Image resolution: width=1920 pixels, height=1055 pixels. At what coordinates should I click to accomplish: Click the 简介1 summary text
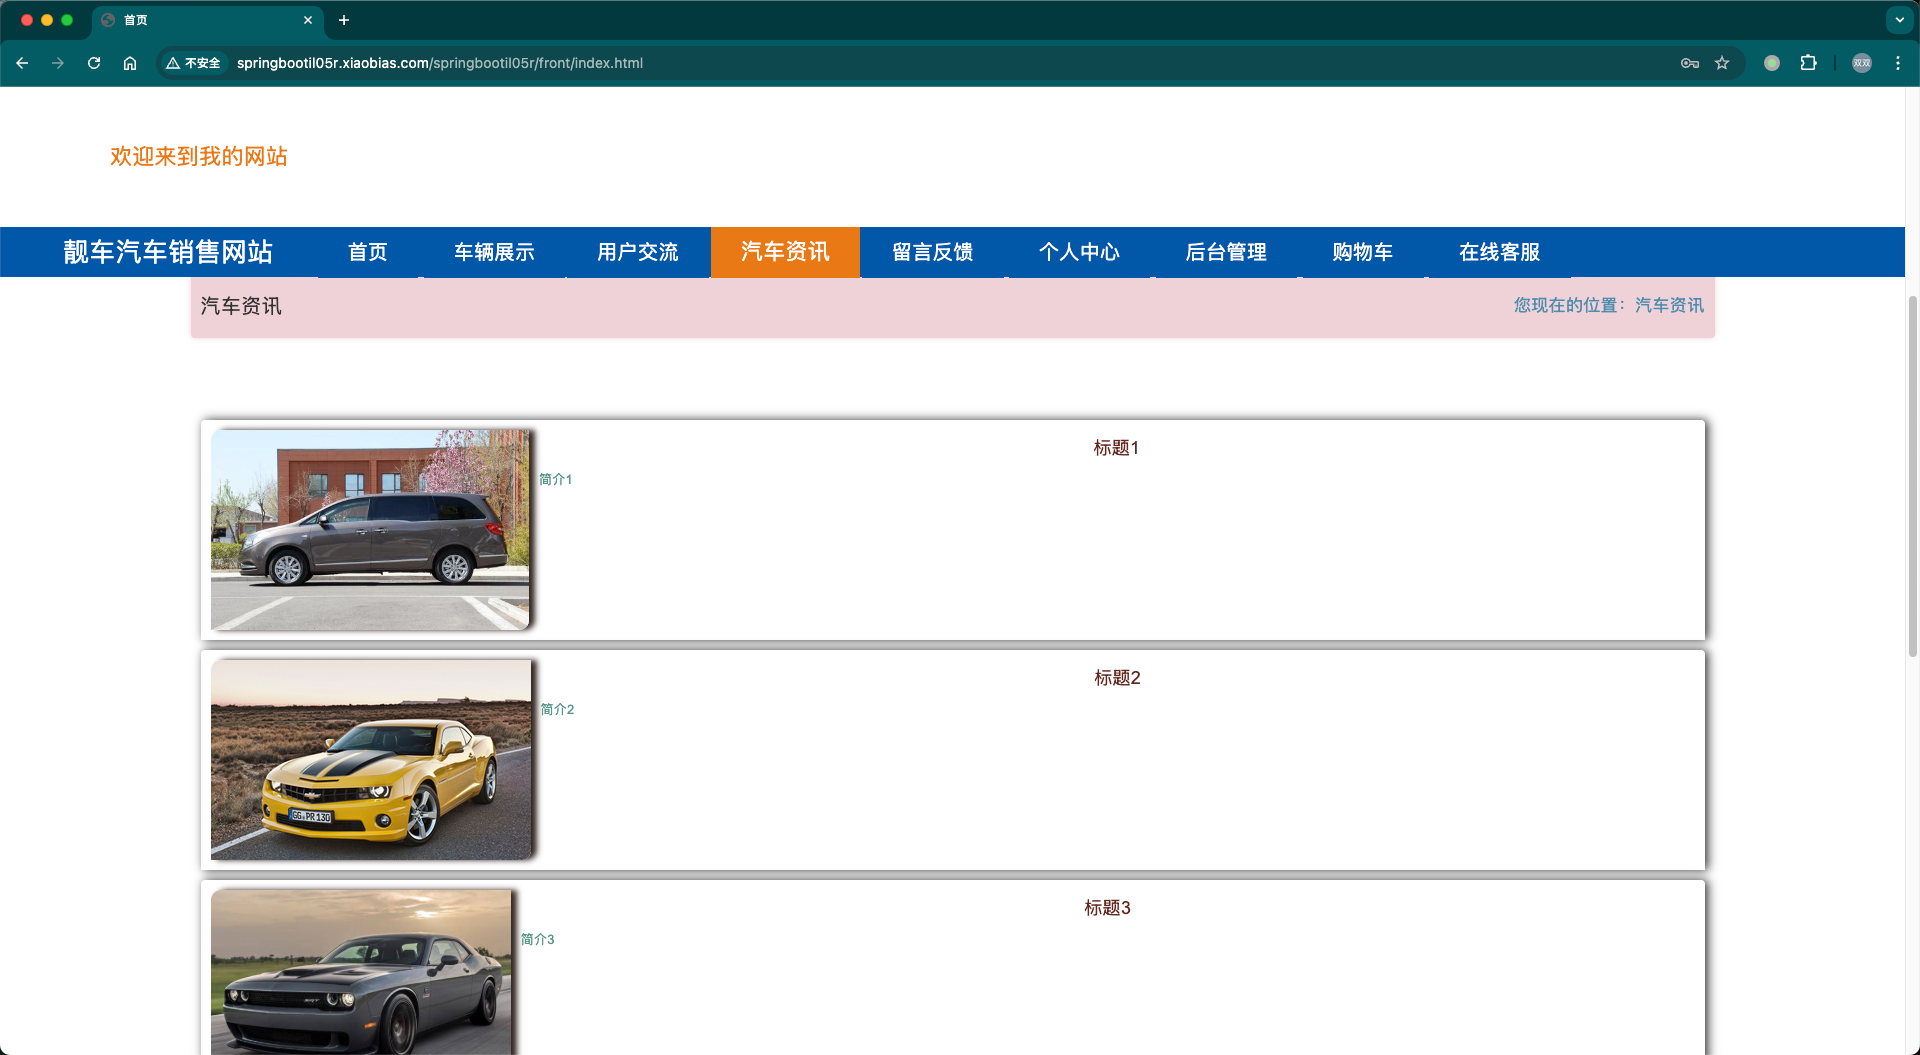click(x=556, y=480)
